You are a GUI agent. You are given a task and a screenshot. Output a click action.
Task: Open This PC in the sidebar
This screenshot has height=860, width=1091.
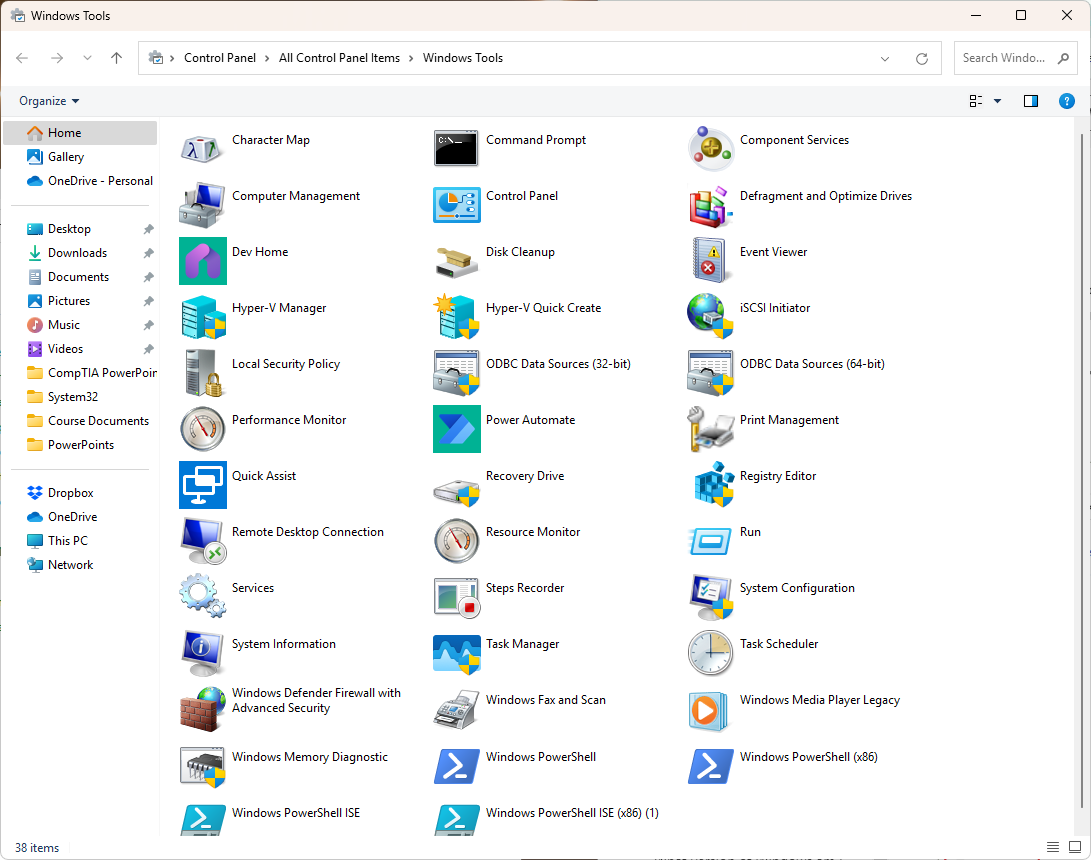click(67, 541)
